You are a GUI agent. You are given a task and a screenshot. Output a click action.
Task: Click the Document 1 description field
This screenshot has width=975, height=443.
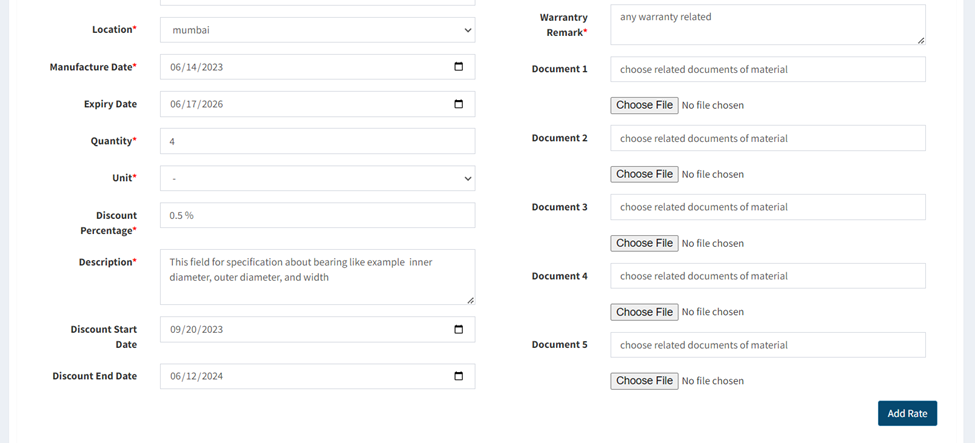(x=768, y=69)
